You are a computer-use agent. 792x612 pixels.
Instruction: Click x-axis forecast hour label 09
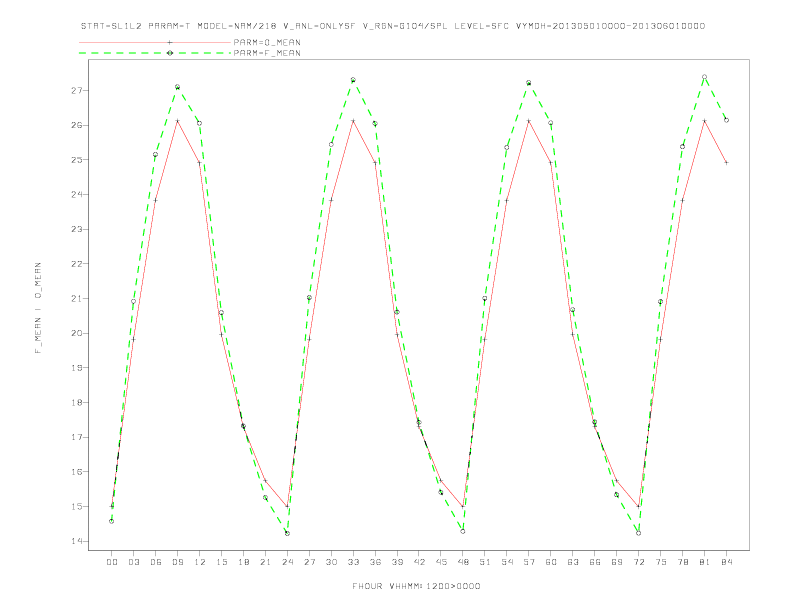coord(177,562)
